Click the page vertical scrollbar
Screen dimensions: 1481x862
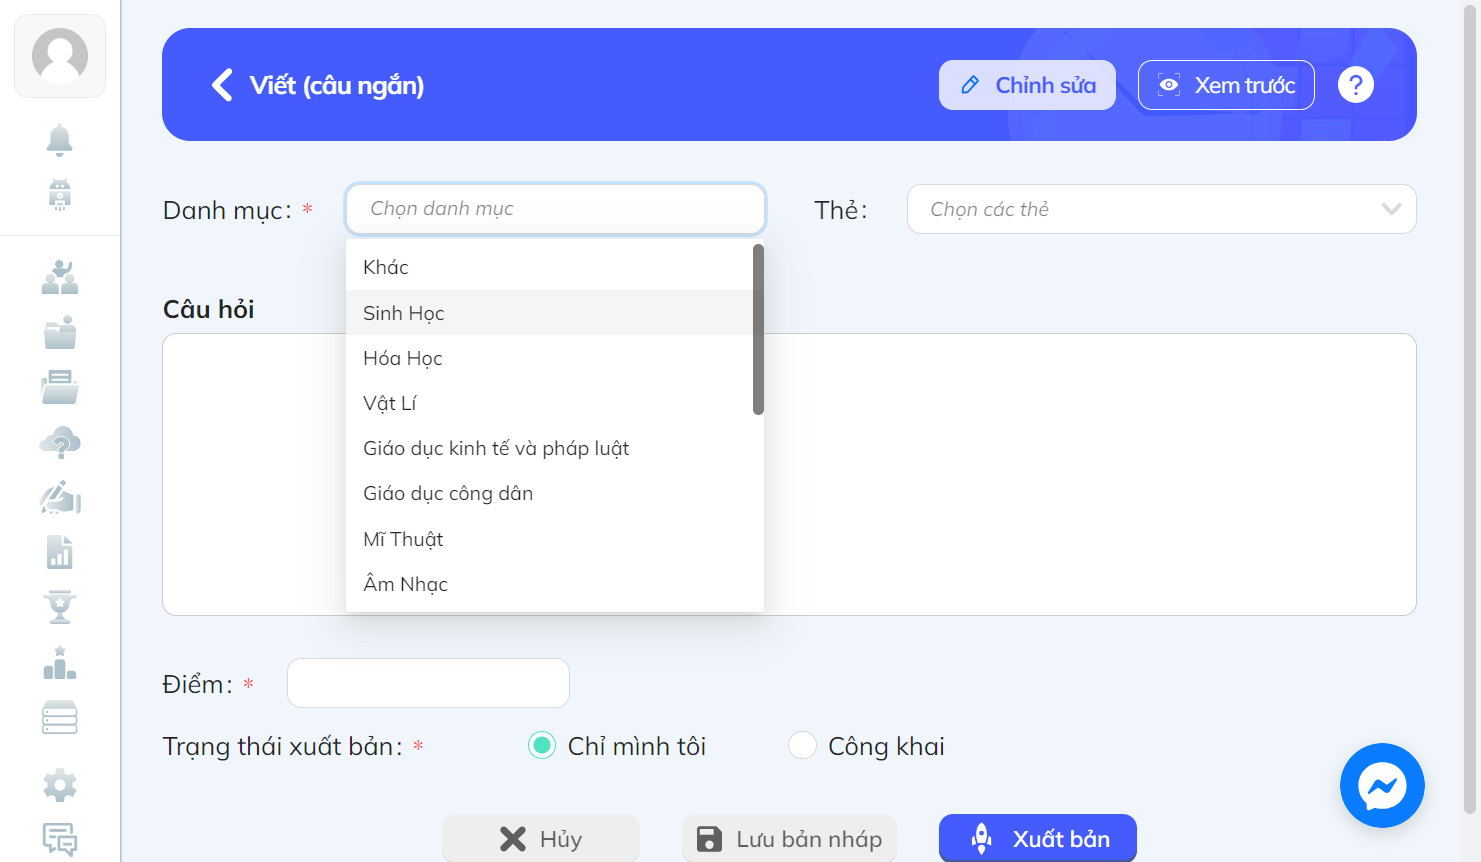click(x=1470, y=410)
